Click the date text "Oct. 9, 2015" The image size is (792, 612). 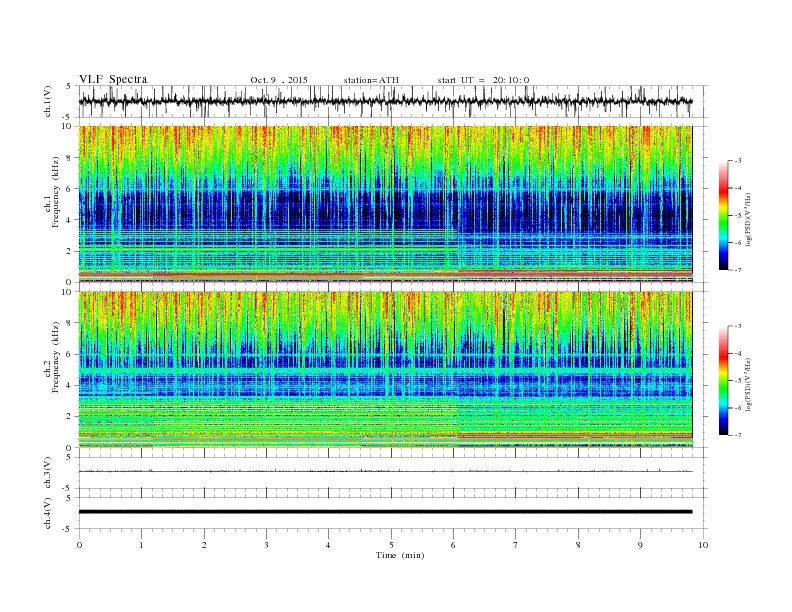pyautogui.click(x=279, y=80)
